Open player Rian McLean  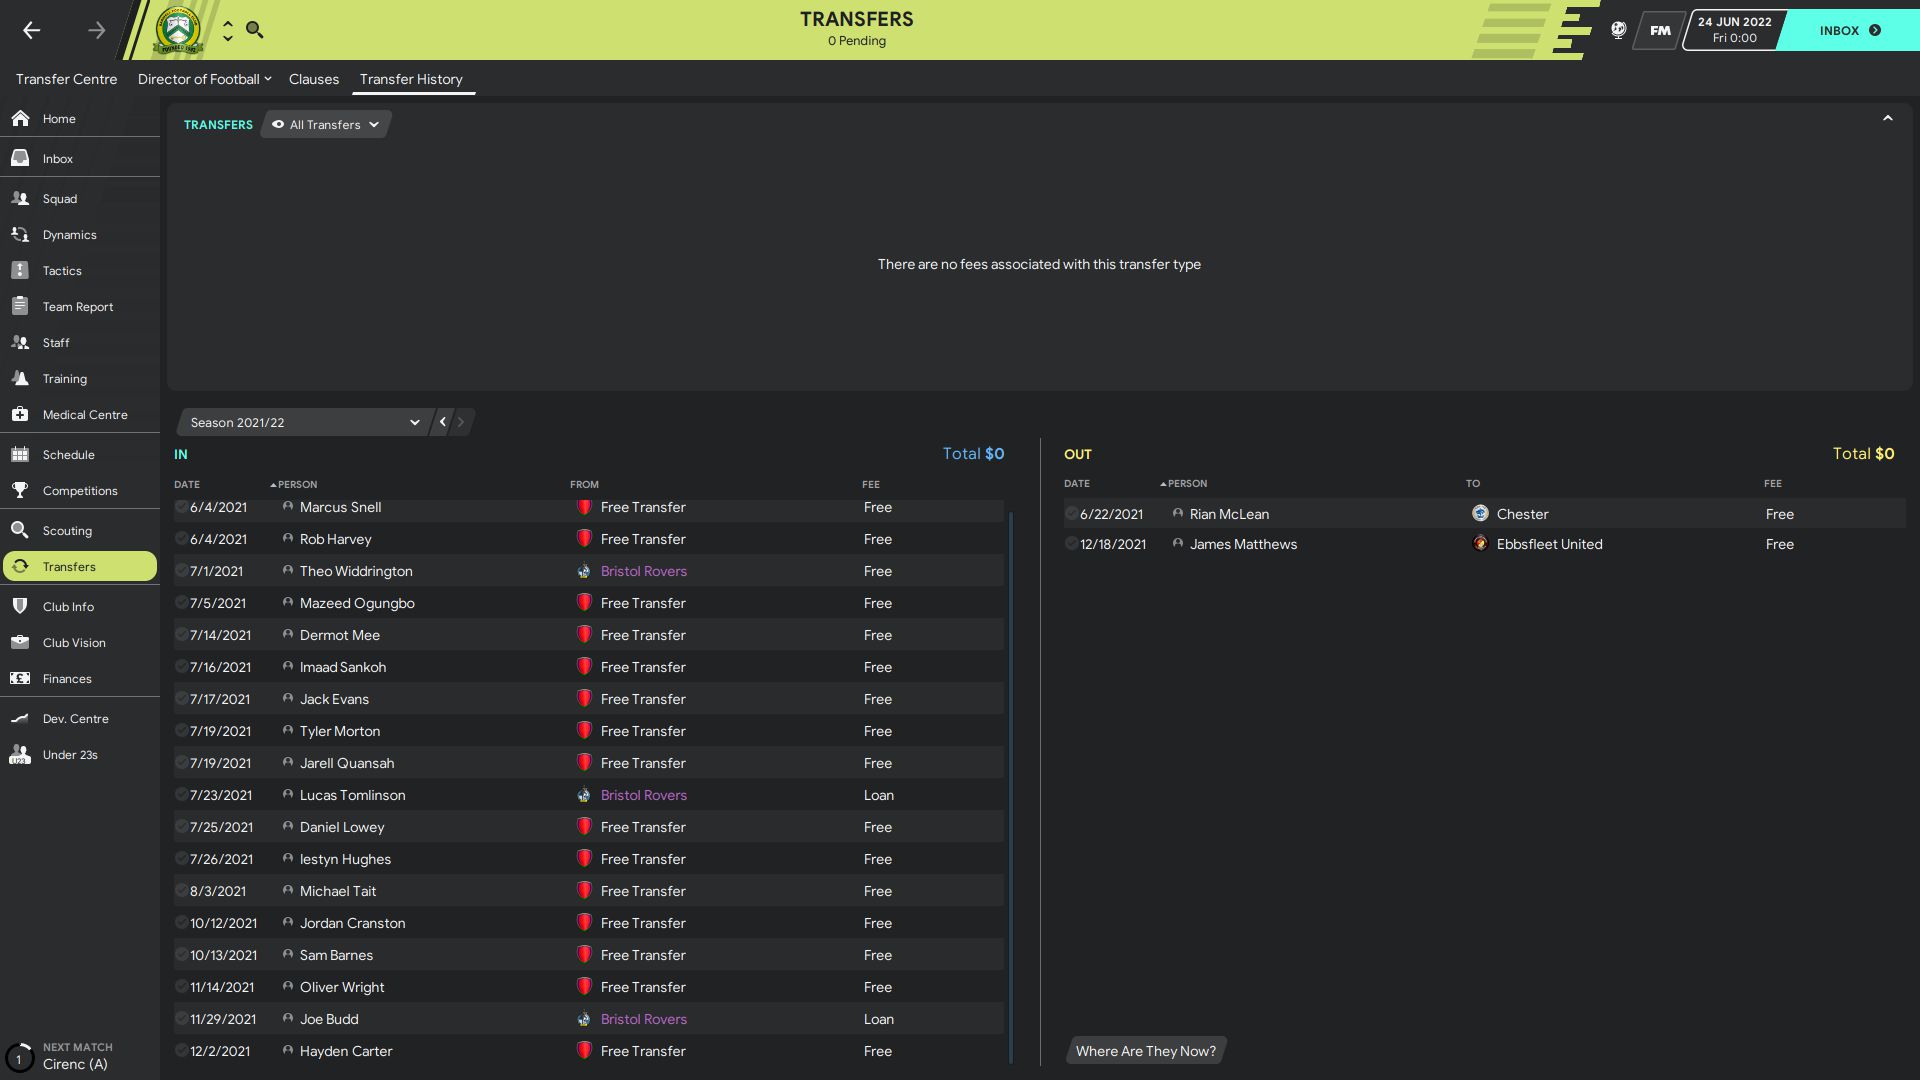coord(1229,514)
